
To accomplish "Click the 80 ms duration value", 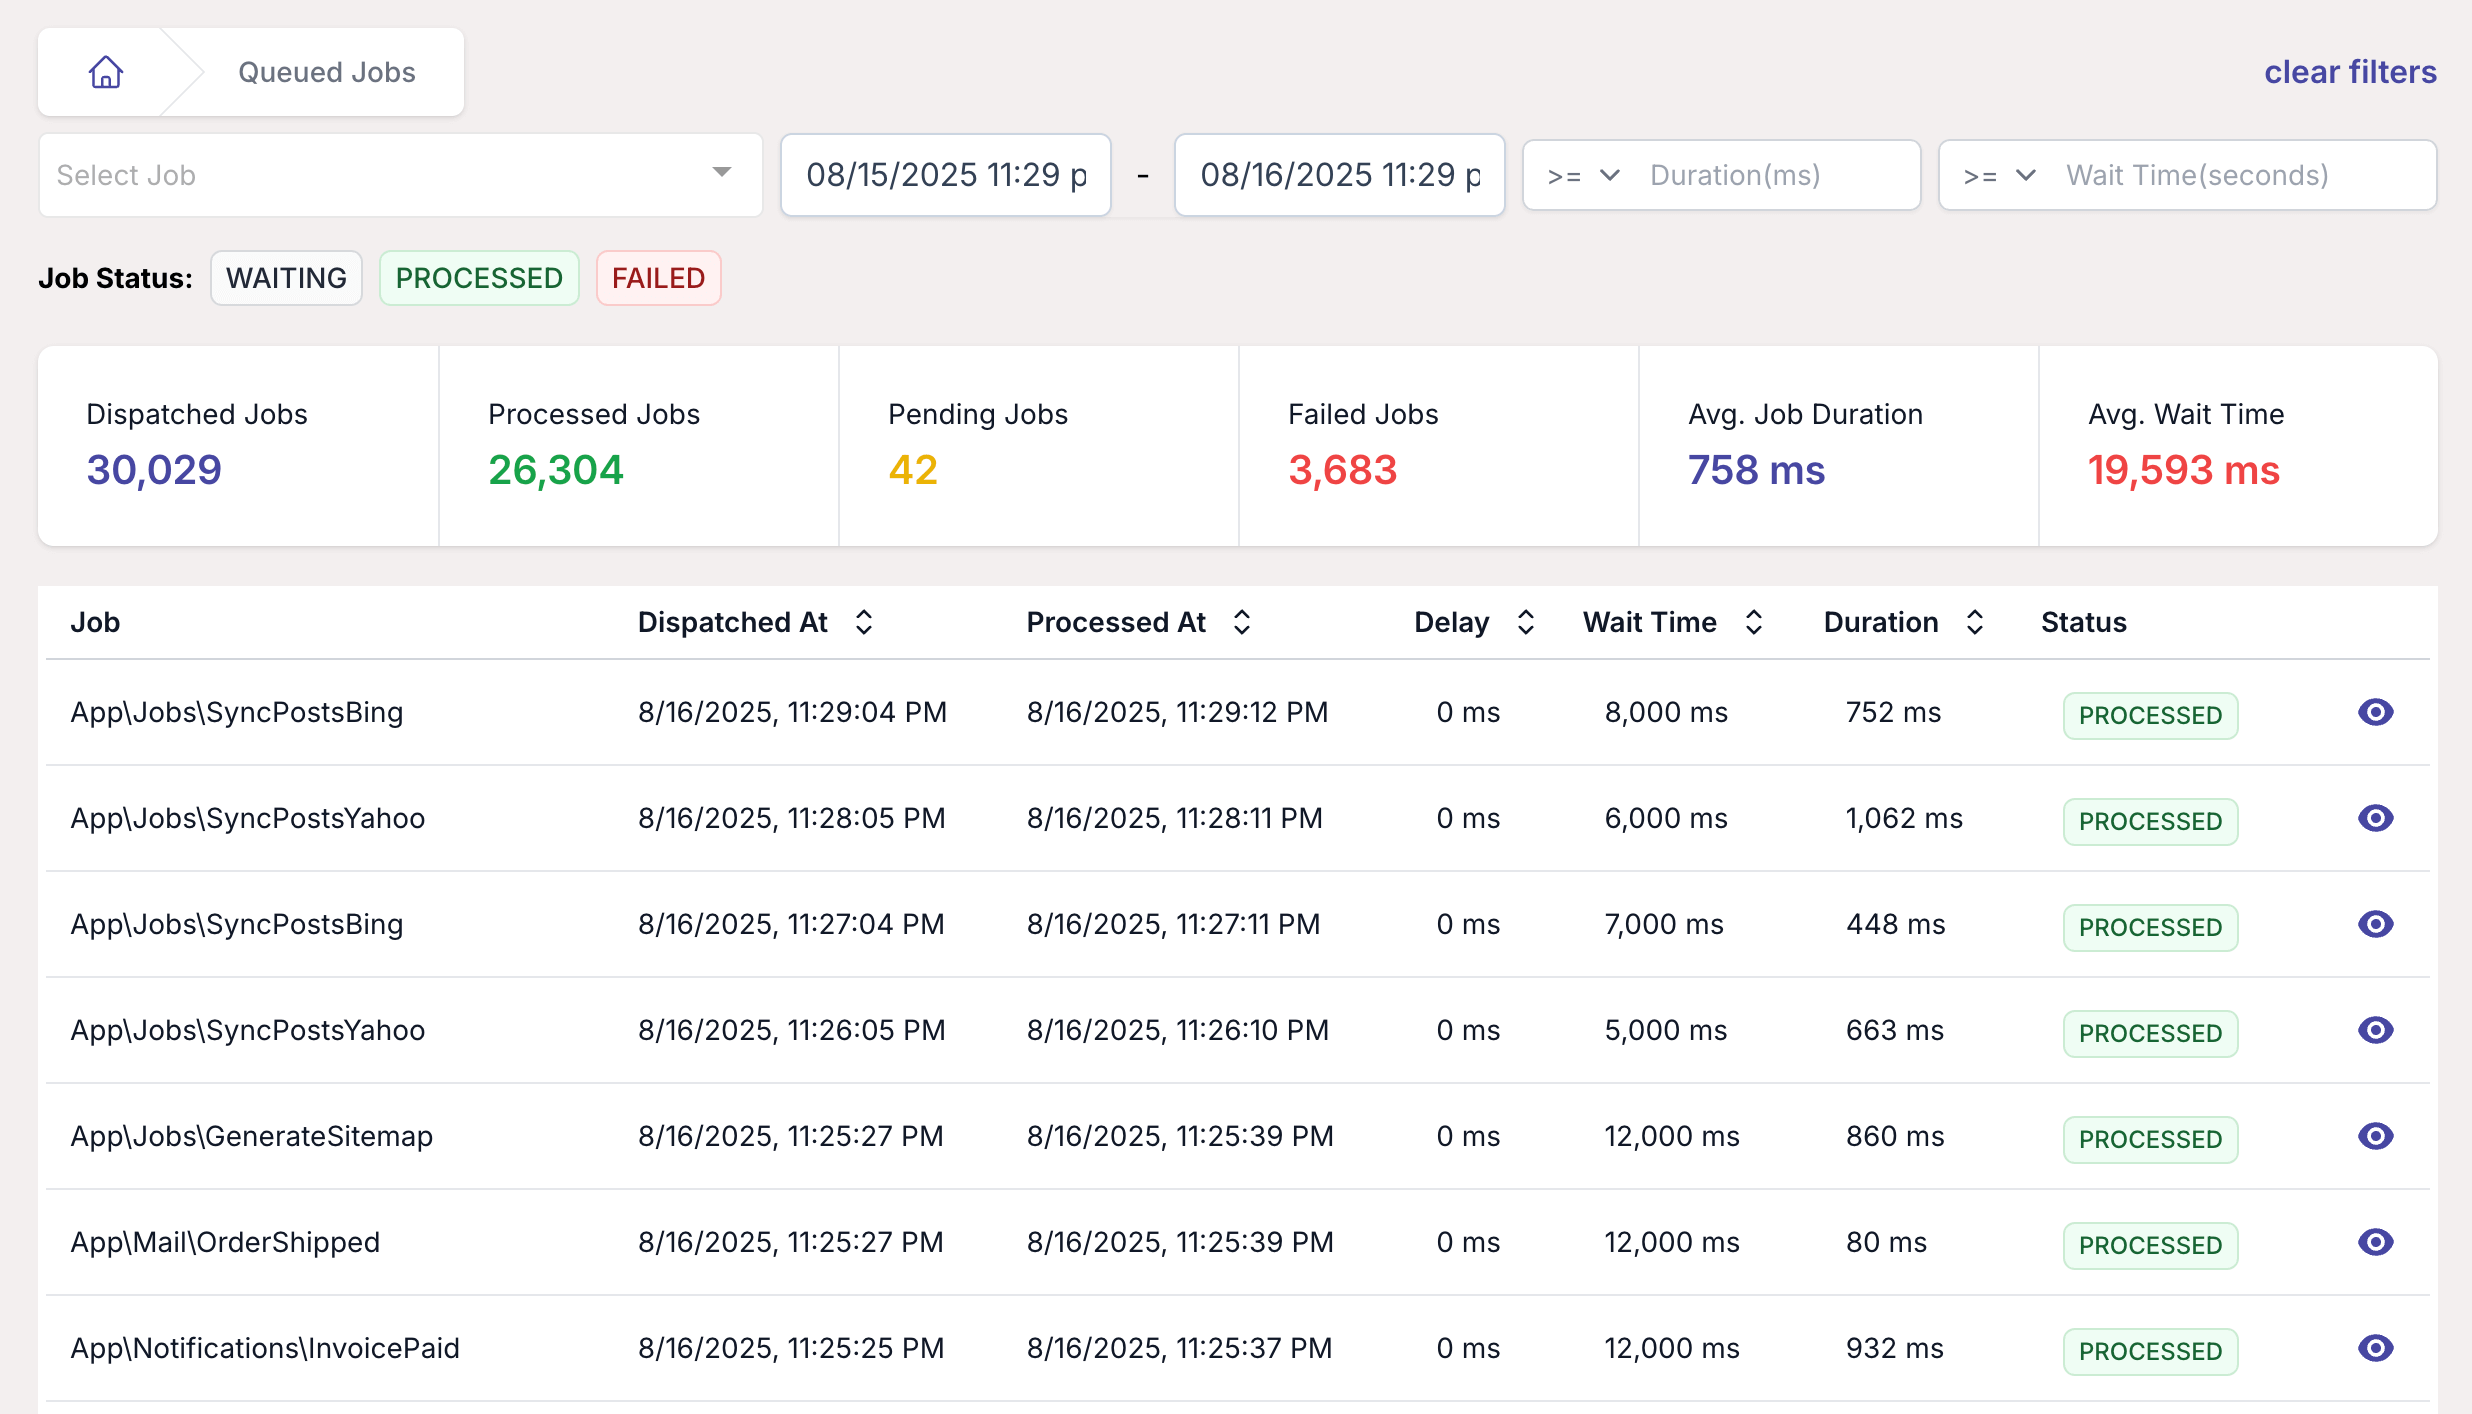I will tap(1886, 1242).
